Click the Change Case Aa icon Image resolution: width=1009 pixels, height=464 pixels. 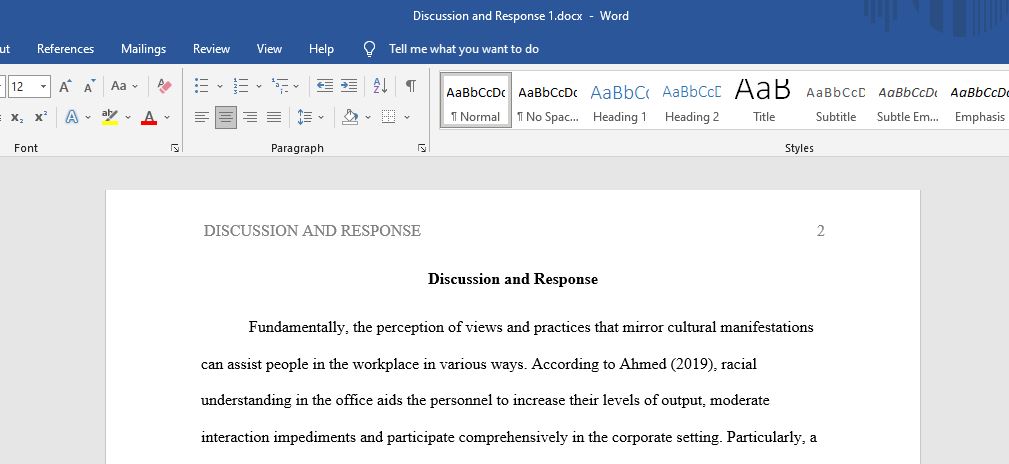[x=119, y=86]
